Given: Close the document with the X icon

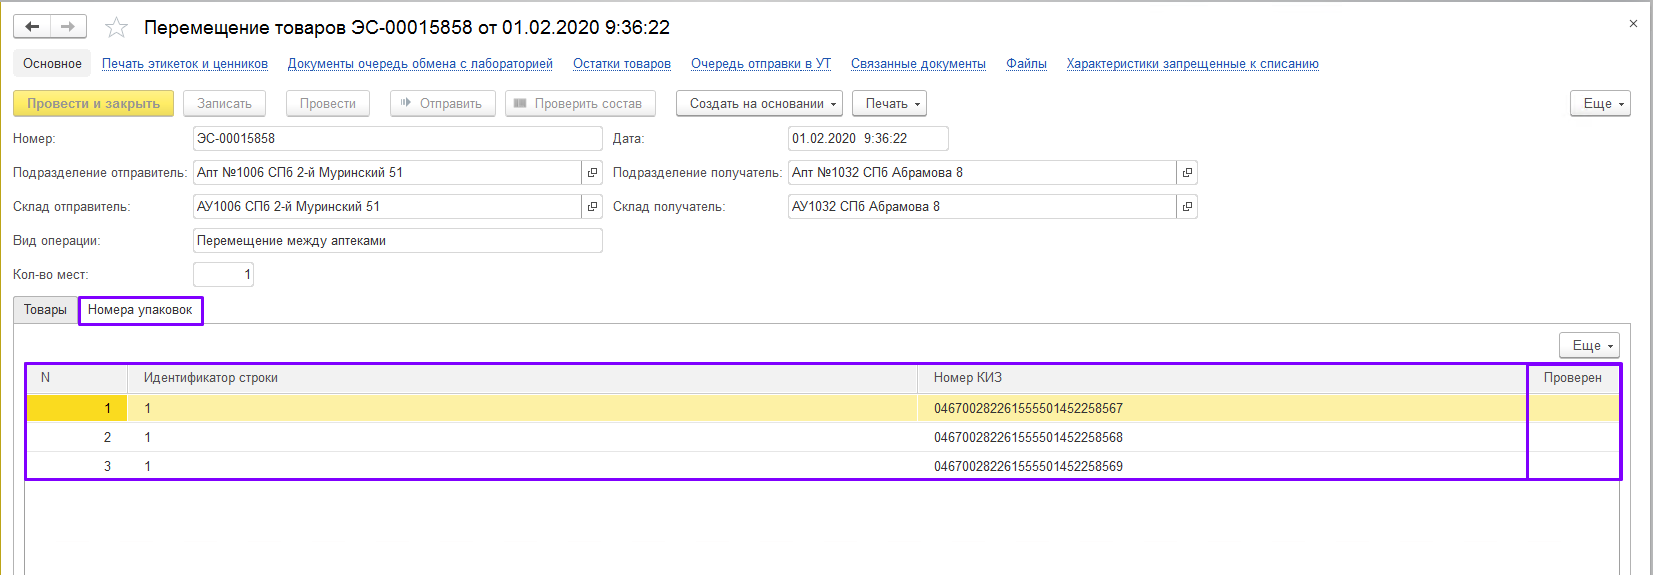Looking at the screenshot, I should click(x=1633, y=24).
